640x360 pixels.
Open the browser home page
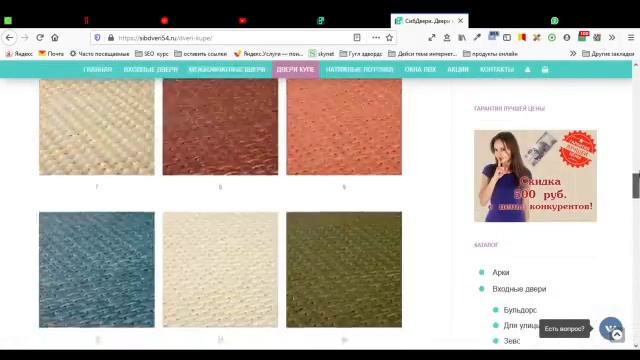click(x=55, y=38)
